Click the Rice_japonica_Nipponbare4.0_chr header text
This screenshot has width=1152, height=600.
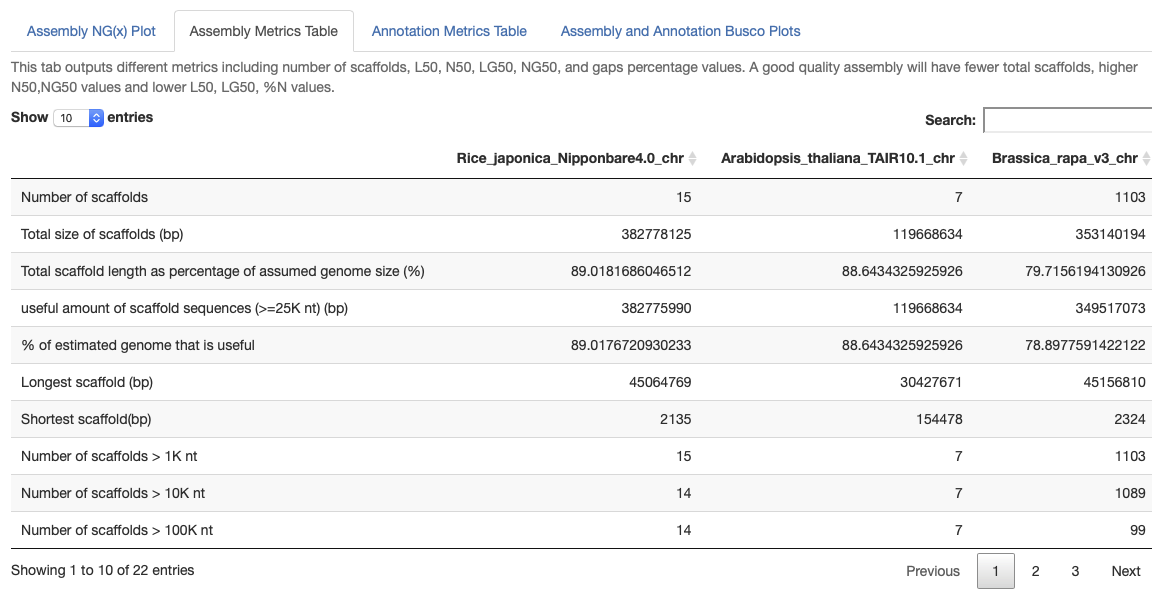pos(570,159)
